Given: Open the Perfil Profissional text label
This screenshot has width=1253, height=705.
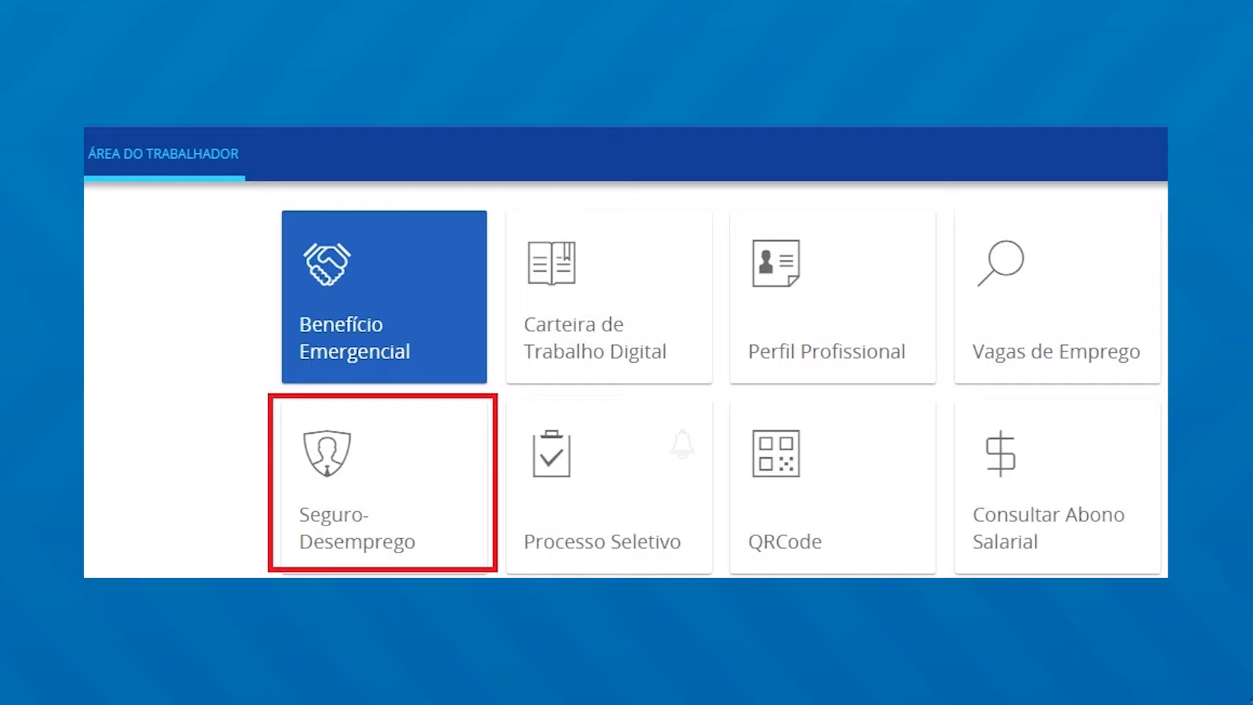Looking at the screenshot, I should (x=826, y=352).
